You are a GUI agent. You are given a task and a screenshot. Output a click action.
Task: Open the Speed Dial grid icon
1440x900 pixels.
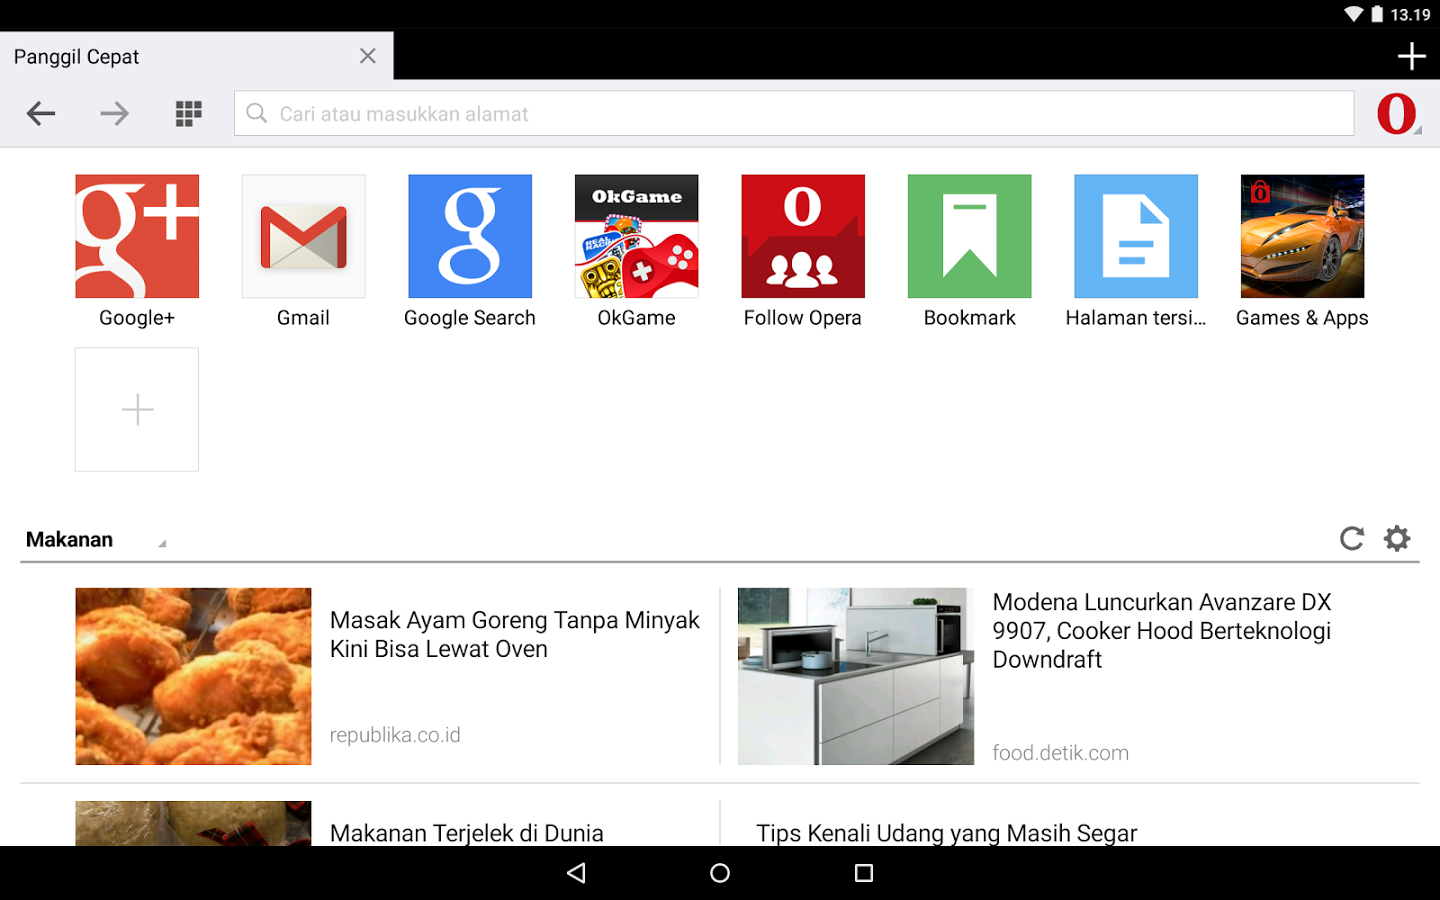click(x=189, y=114)
